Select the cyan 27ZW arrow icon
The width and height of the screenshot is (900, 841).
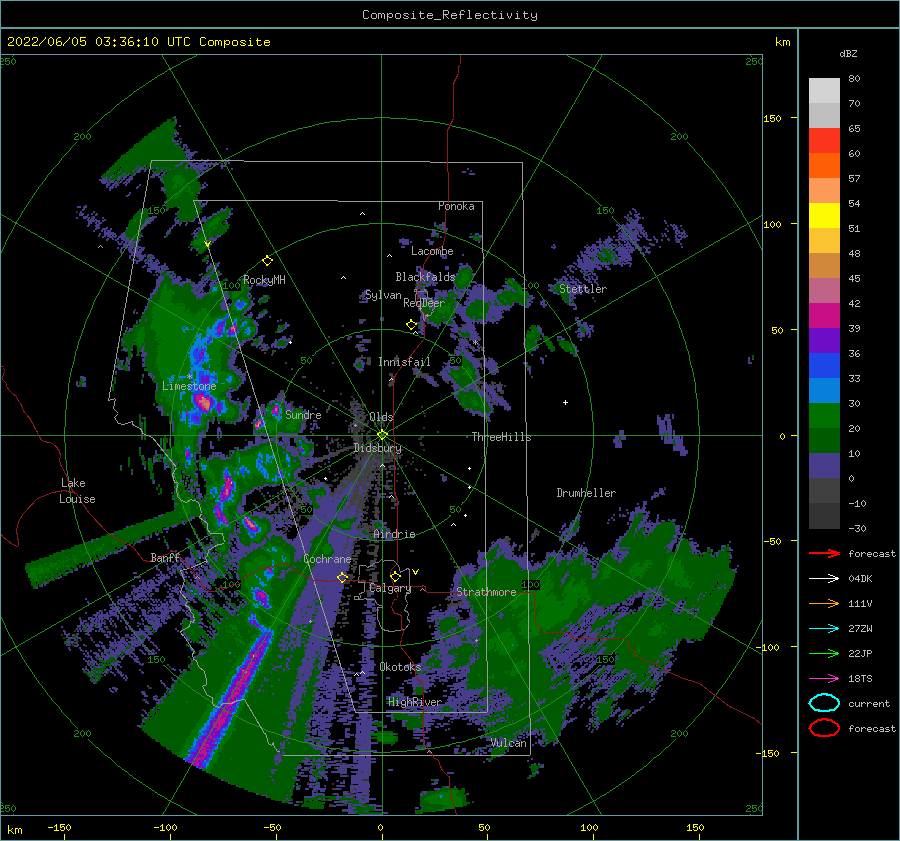pos(824,629)
